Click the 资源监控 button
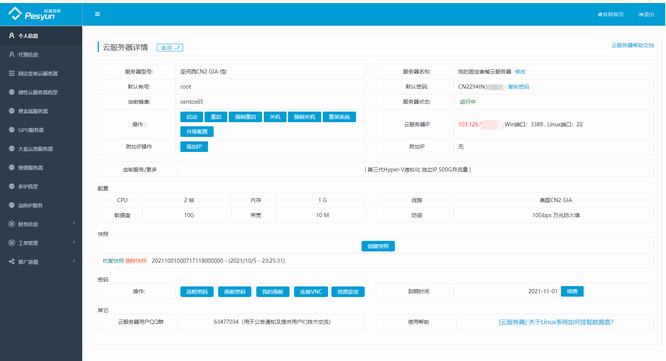 (x=348, y=292)
